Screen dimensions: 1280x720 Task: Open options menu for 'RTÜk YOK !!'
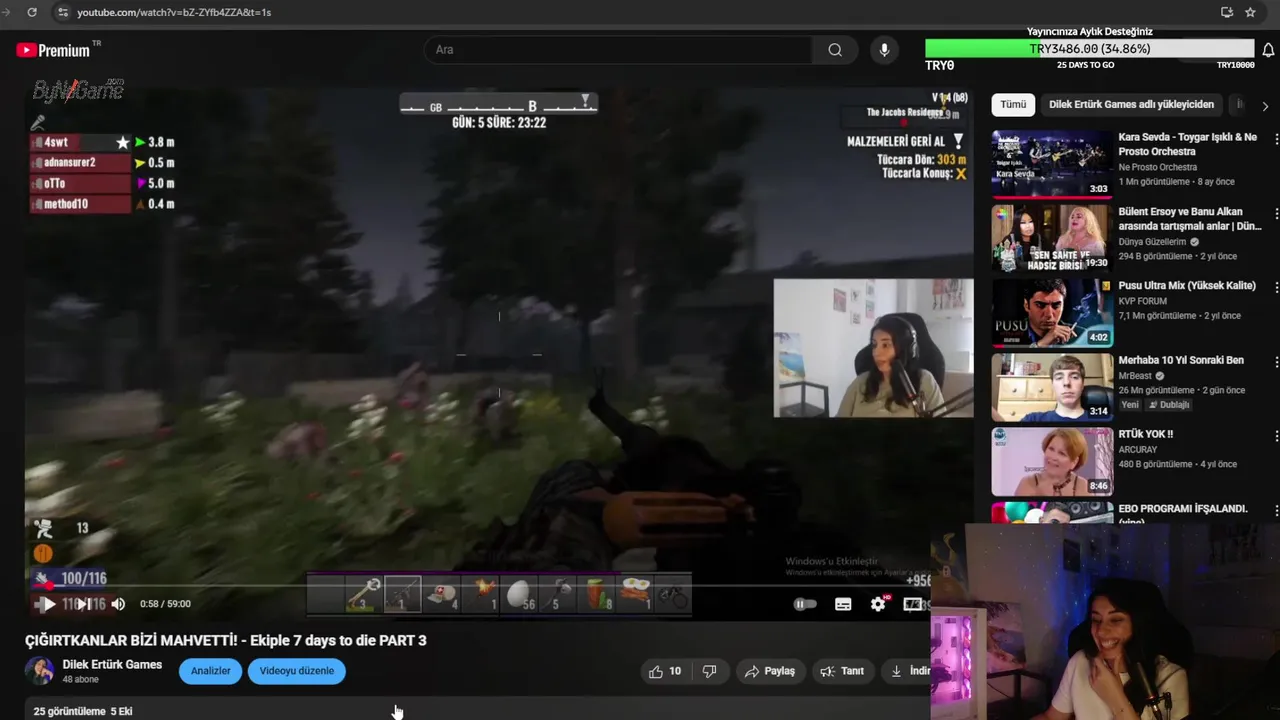(1276, 437)
